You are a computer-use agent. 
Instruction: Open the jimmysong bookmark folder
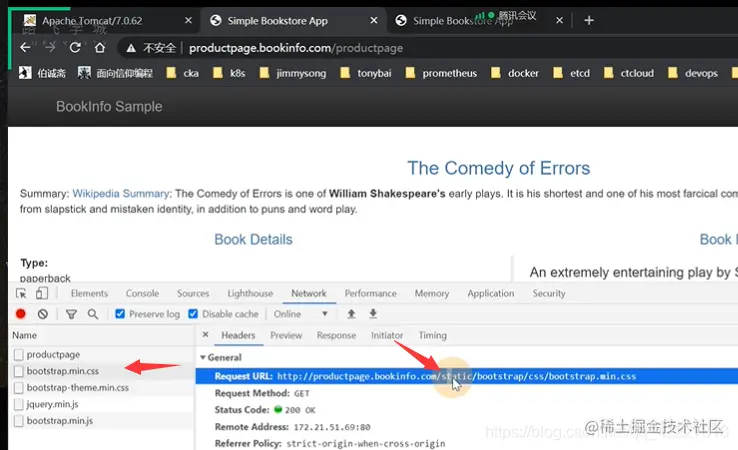(x=293, y=73)
